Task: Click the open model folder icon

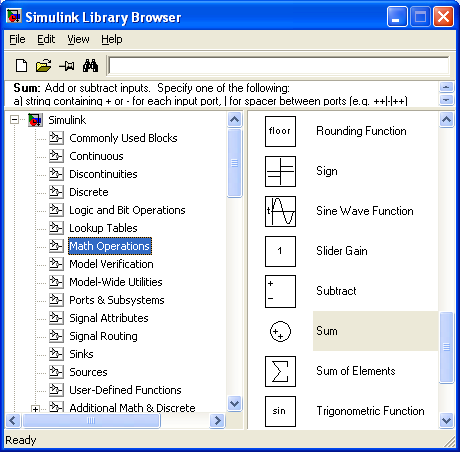Action: point(44,66)
